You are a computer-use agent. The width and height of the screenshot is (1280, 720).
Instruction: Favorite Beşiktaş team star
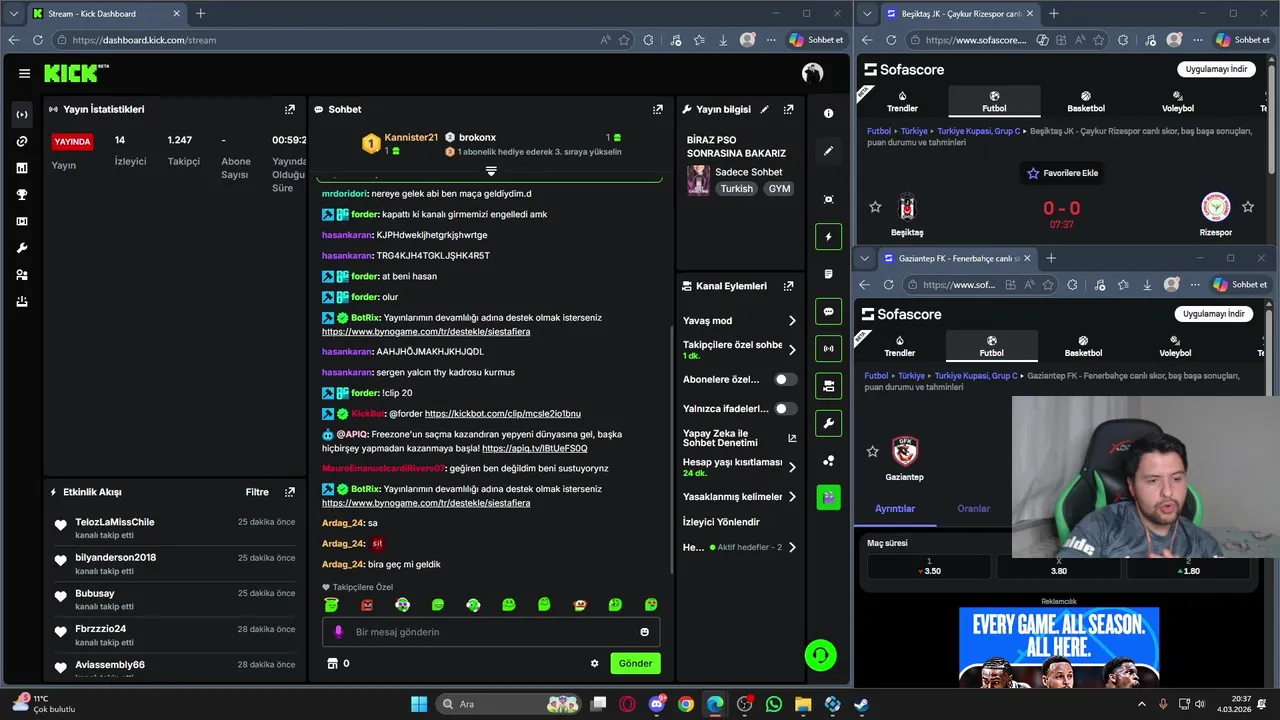point(875,207)
